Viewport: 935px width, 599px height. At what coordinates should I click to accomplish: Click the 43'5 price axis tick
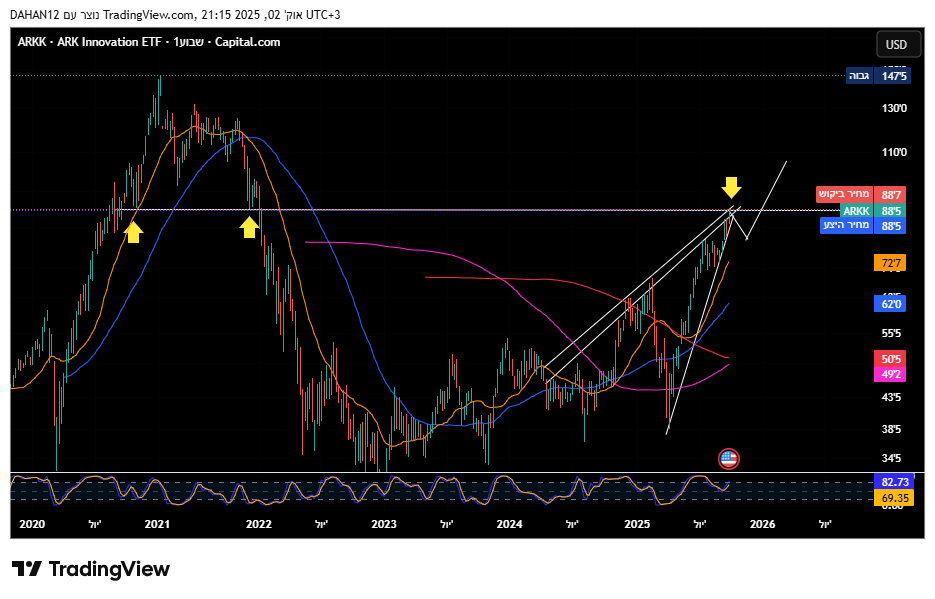[891, 397]
